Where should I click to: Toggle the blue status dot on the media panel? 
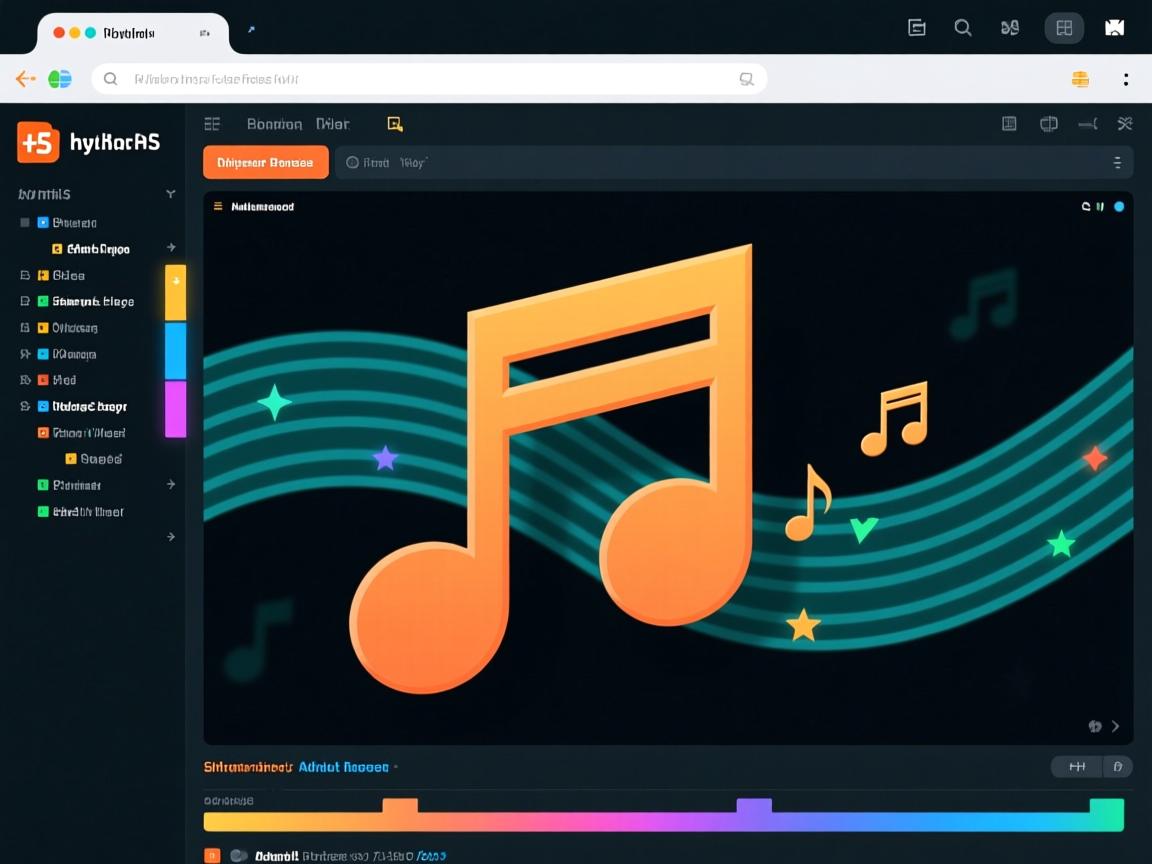click(x=1119, y=206)
